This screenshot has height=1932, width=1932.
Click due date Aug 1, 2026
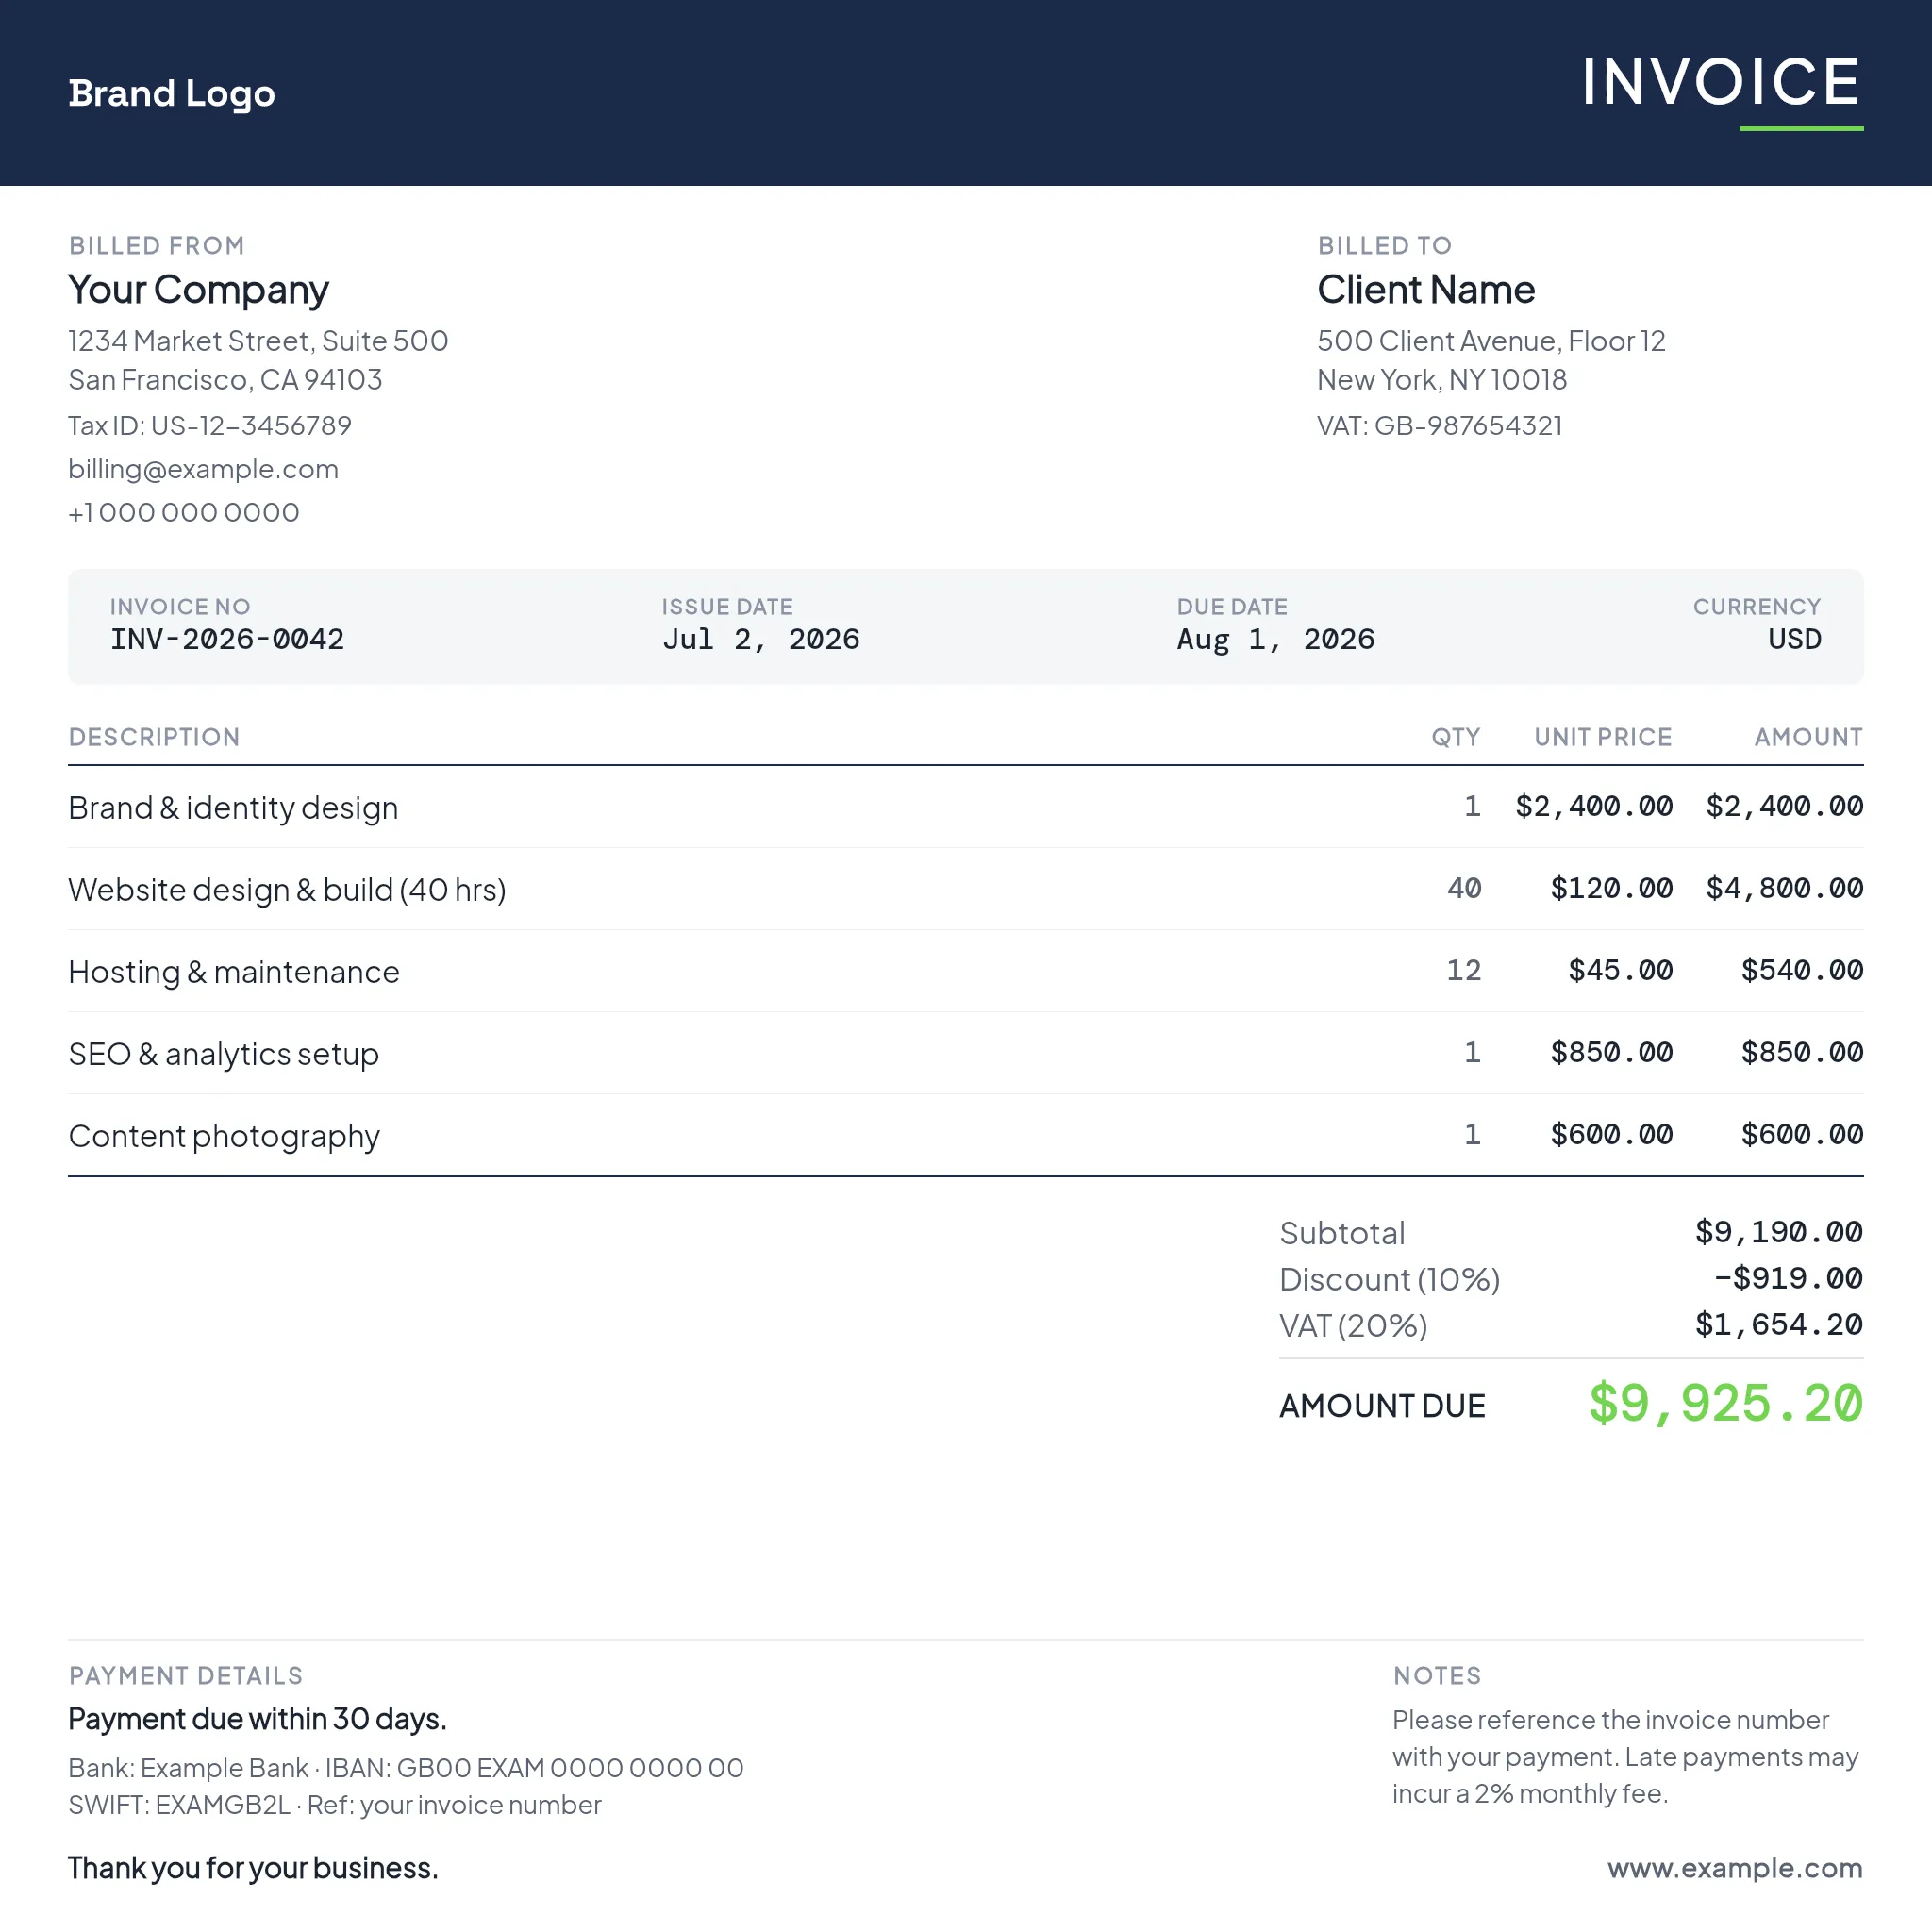[1275, 639]
